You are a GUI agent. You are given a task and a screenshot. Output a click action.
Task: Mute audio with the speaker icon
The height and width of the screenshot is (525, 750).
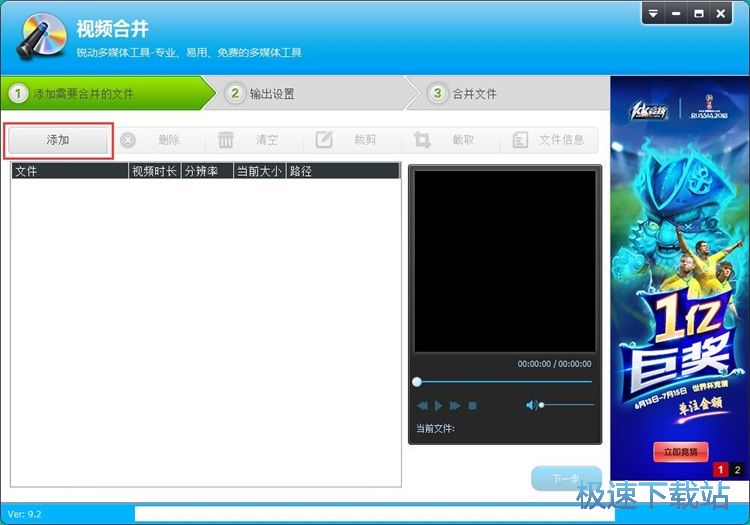(531, 405)
